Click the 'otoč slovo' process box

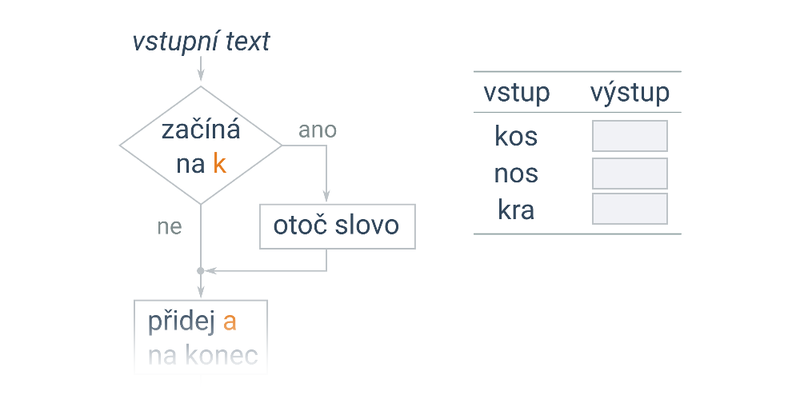point(337,227)
